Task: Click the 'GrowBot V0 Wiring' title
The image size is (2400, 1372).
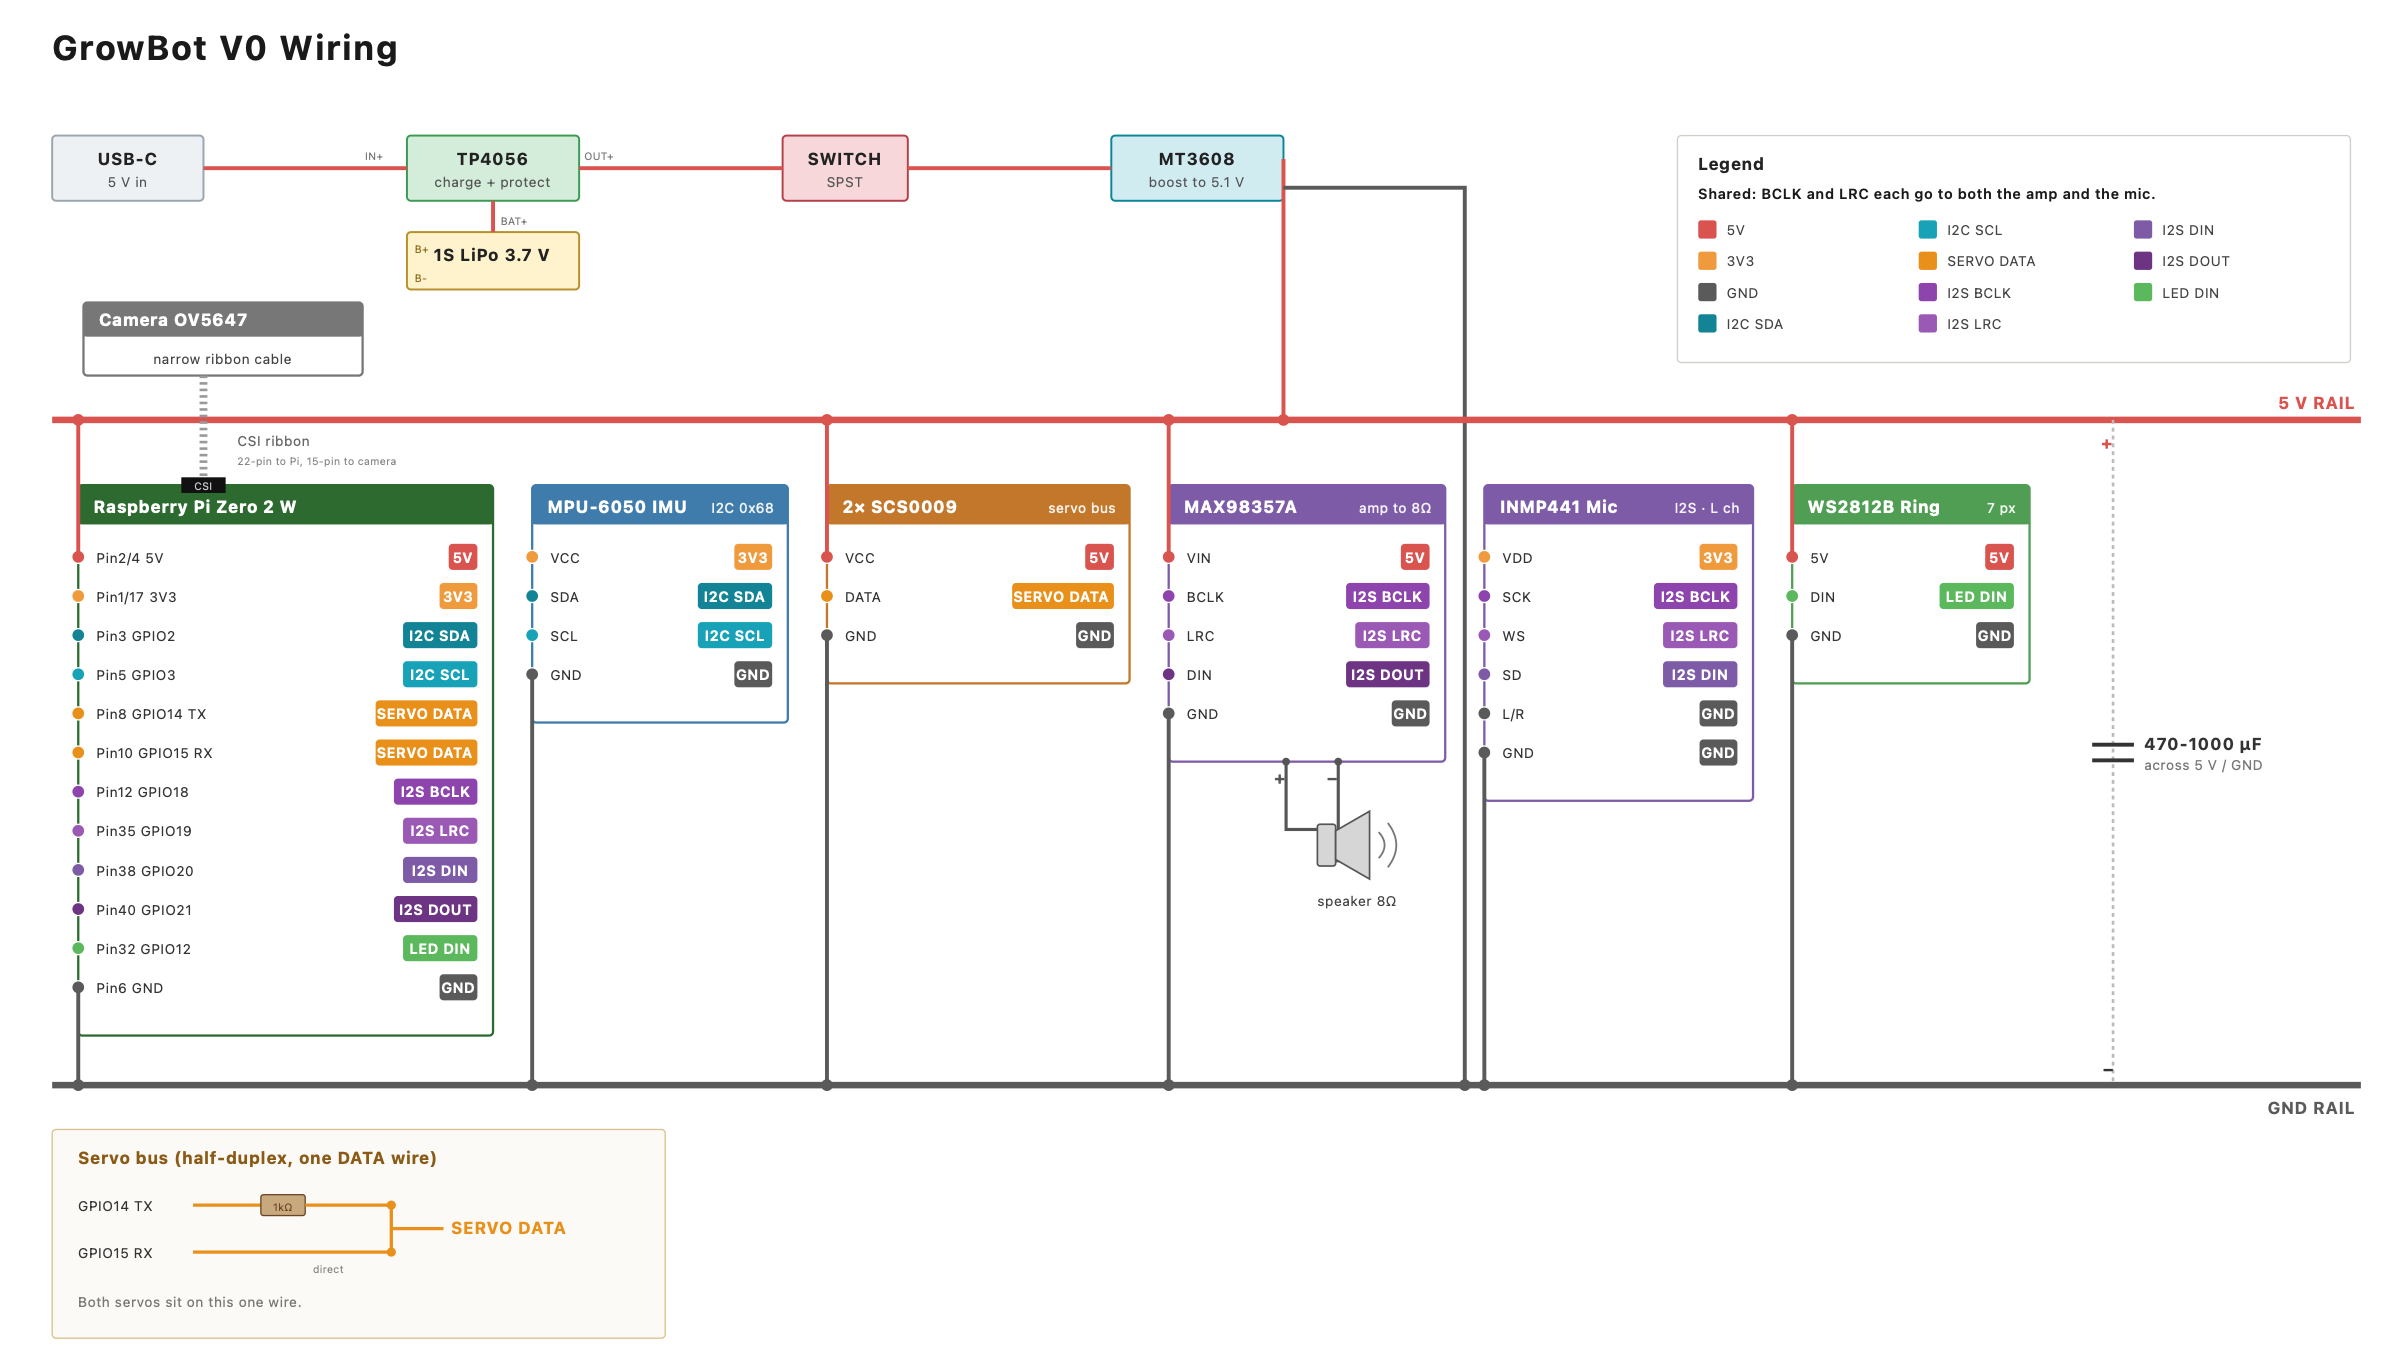Action: click(x=225, y=48)
